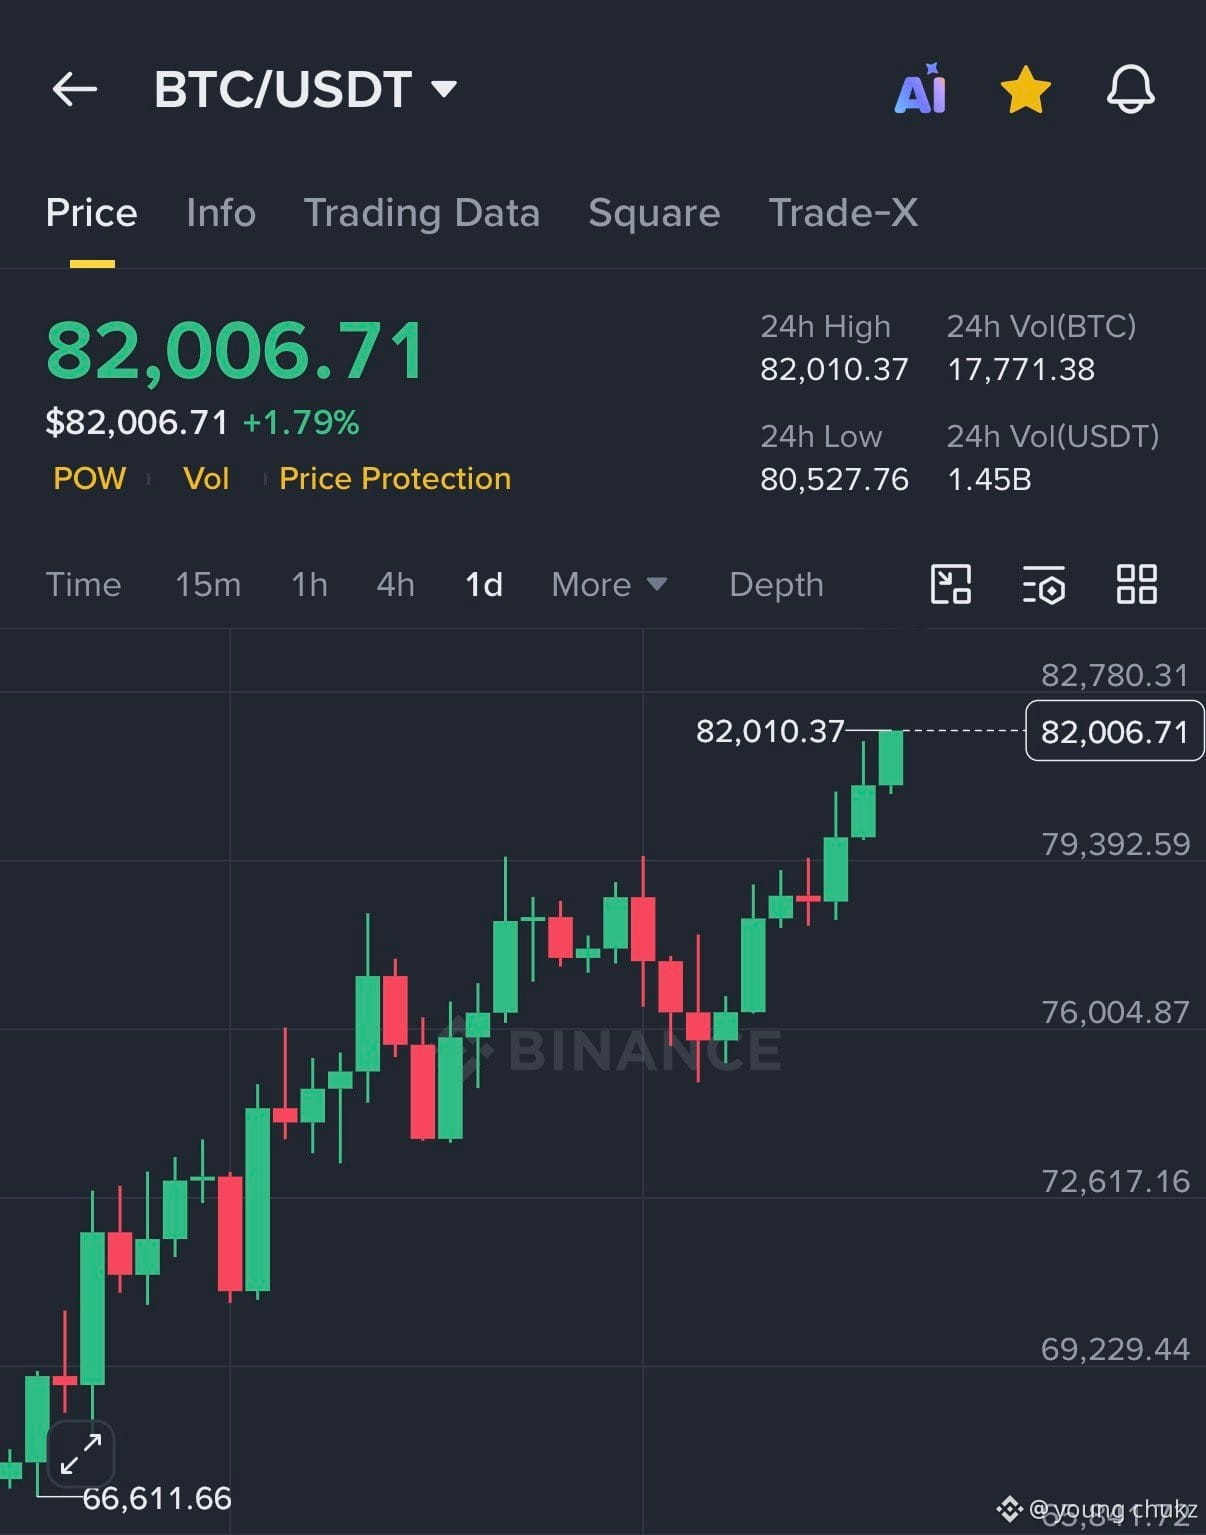Screen dimensions: 1206x1535
Task: Tap the large green price 82,006.71
Action: (x=236, y=351)
